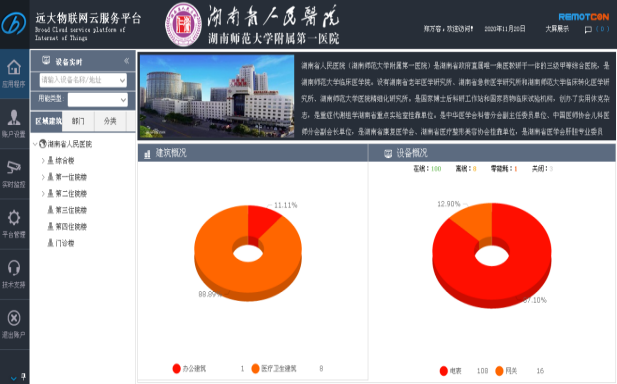Screen dimensions: 617x384
Task: Open the message notification icon in header
Action: click(x=588, y=29)
